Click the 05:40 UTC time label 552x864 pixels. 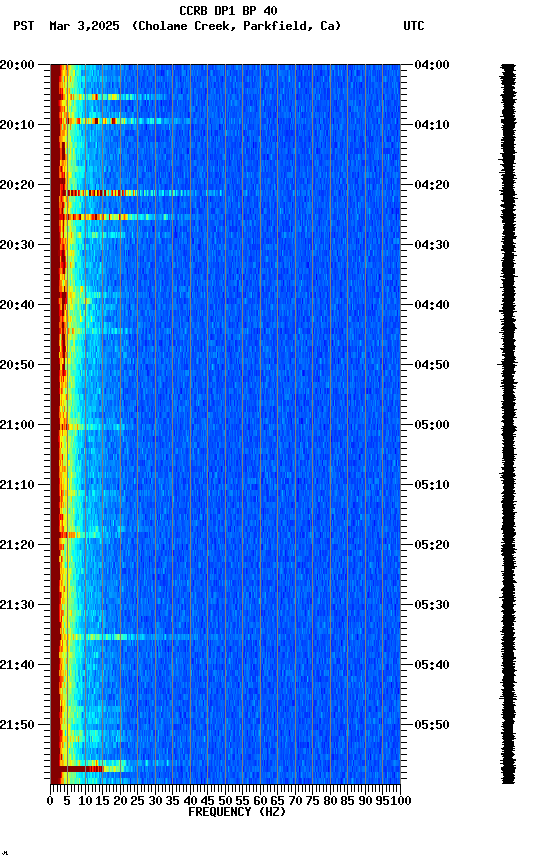pos(432,665)
